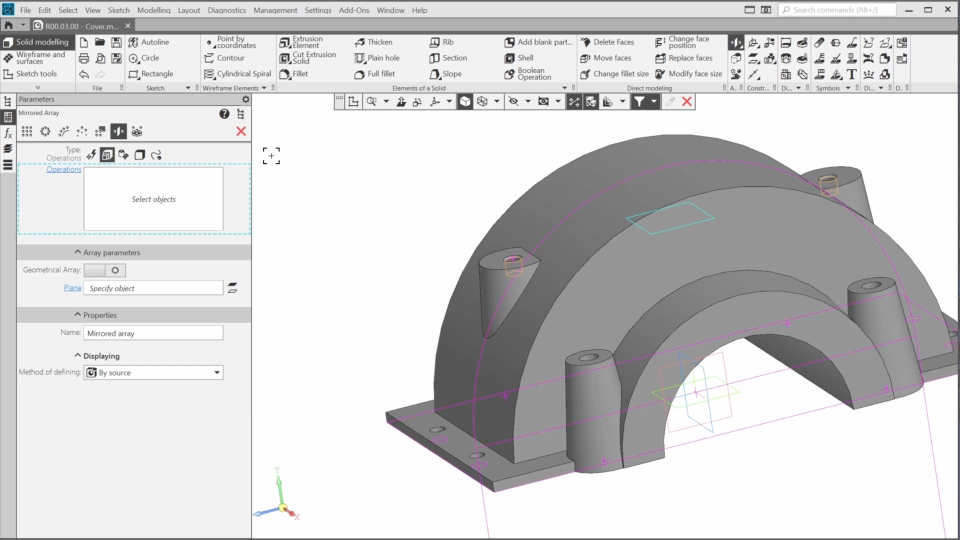Toggle the Geometrical Array switch

pos(105,270)
